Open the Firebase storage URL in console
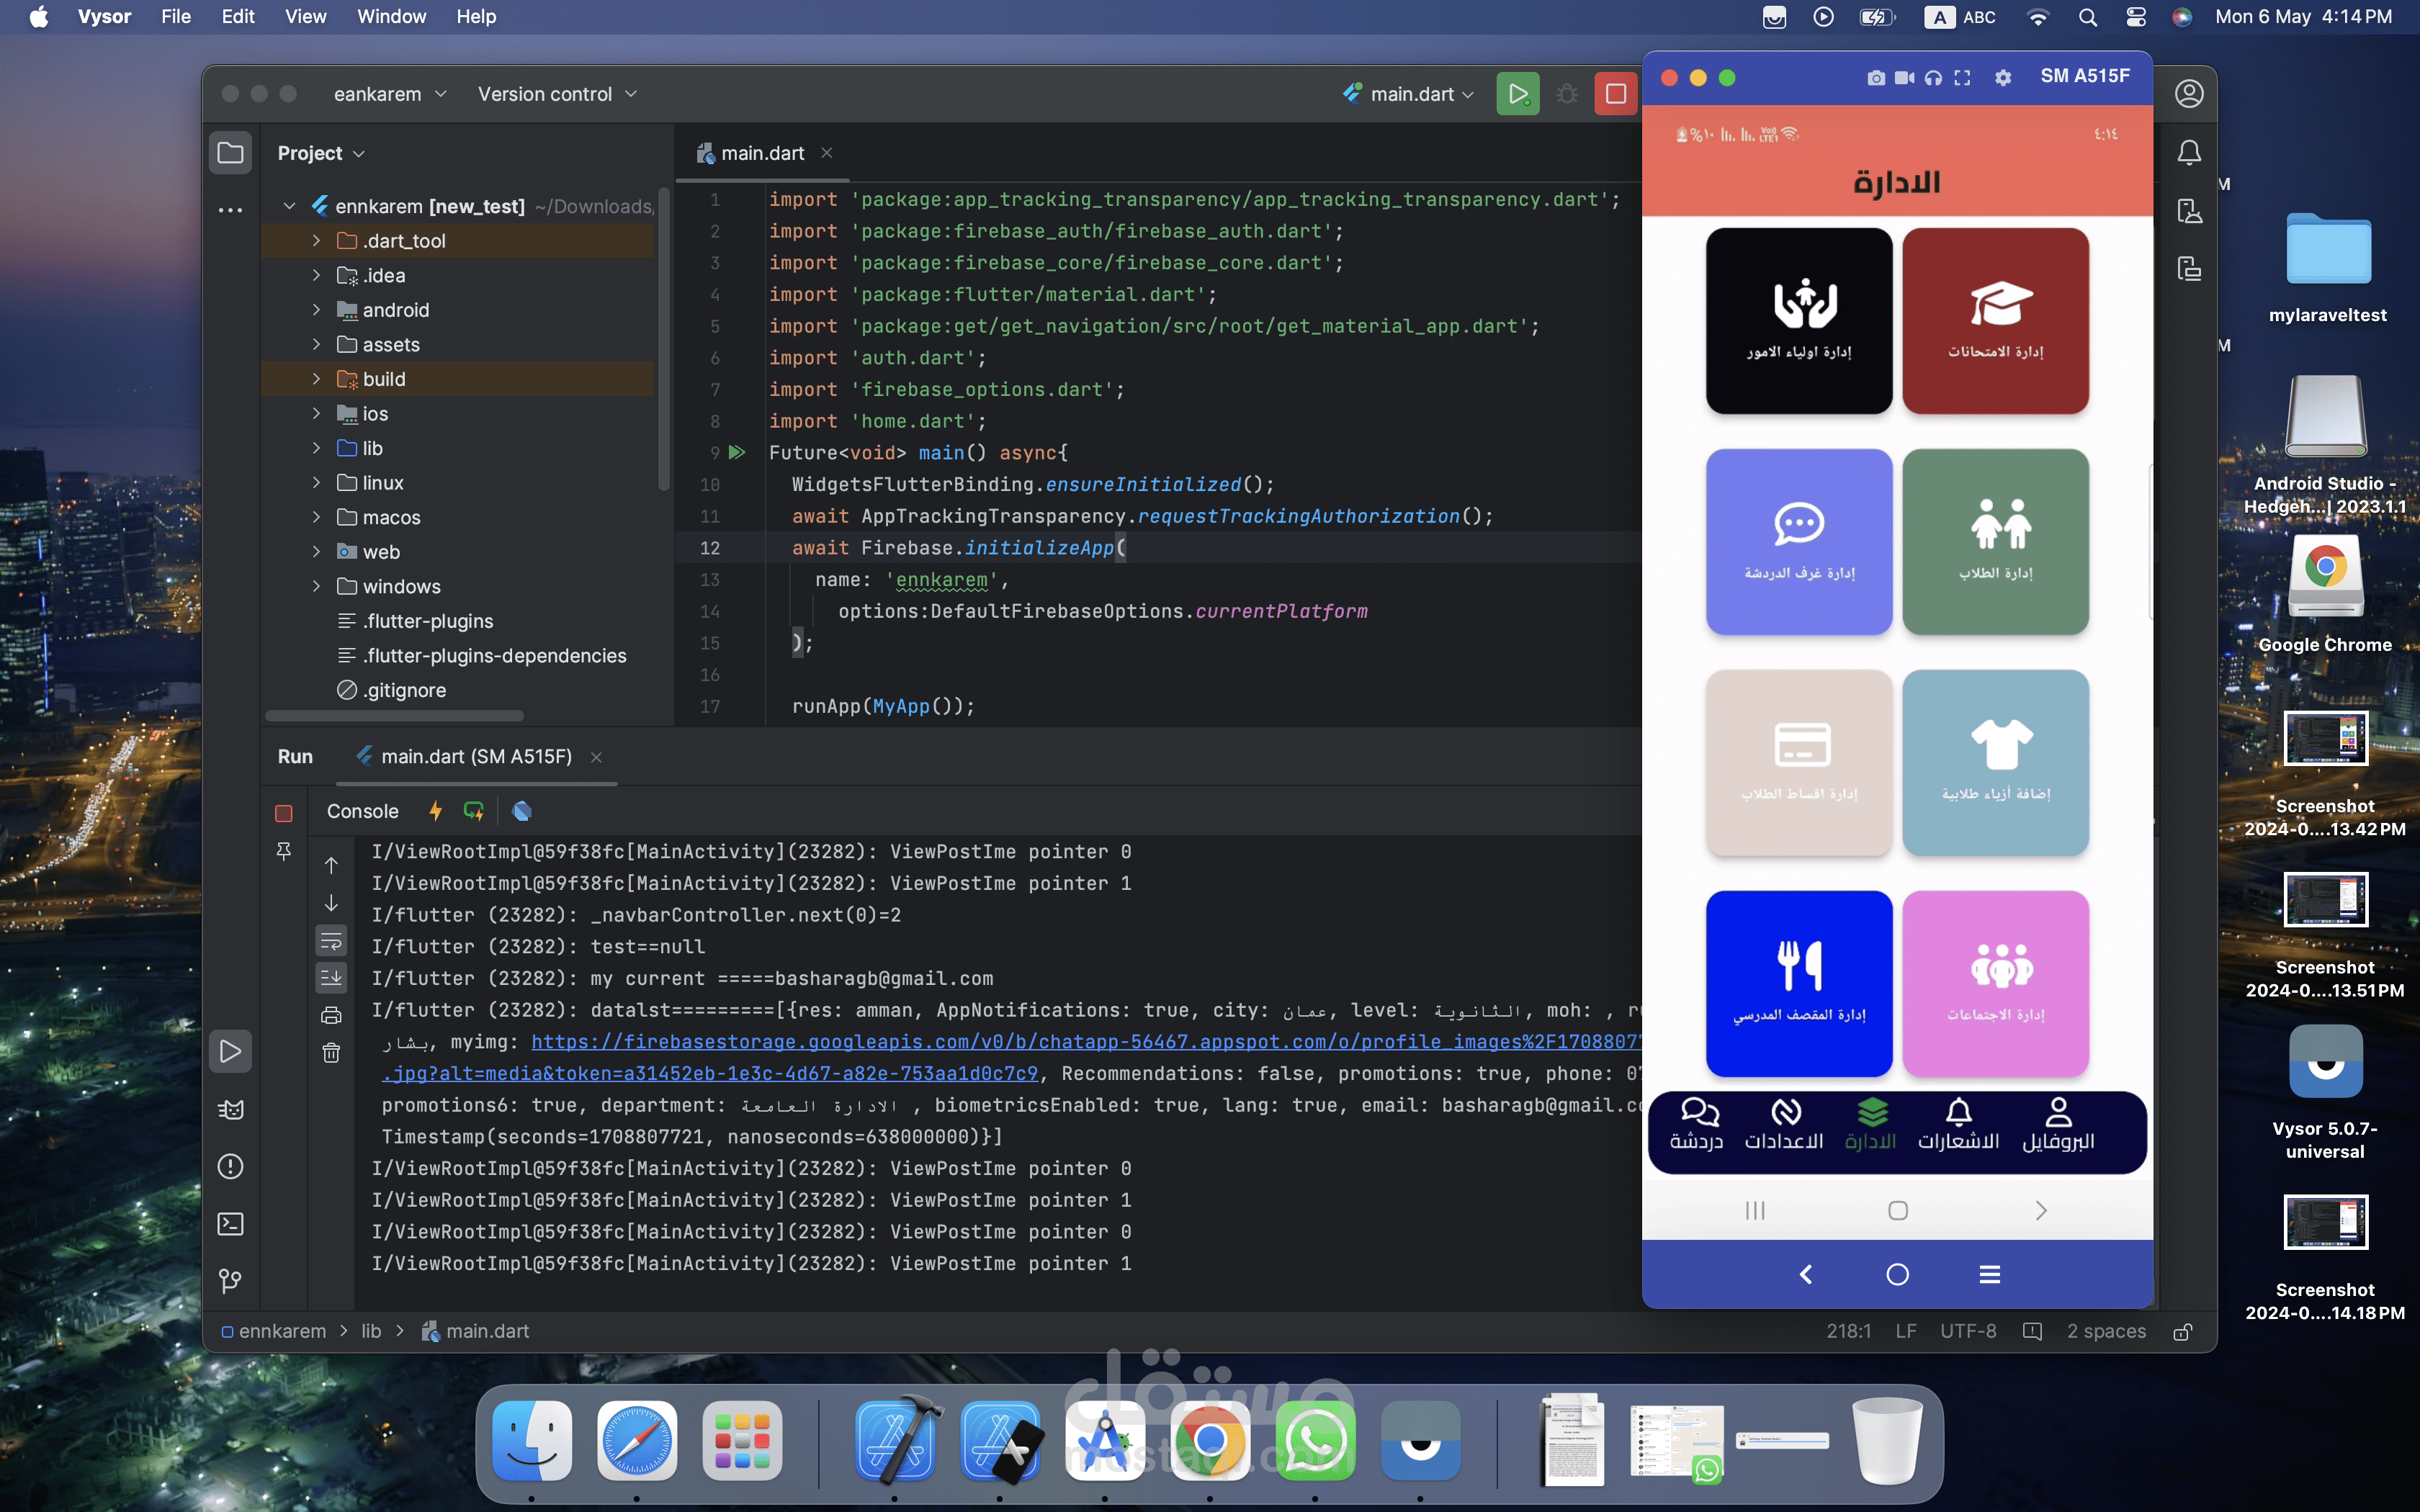 1085,1042
